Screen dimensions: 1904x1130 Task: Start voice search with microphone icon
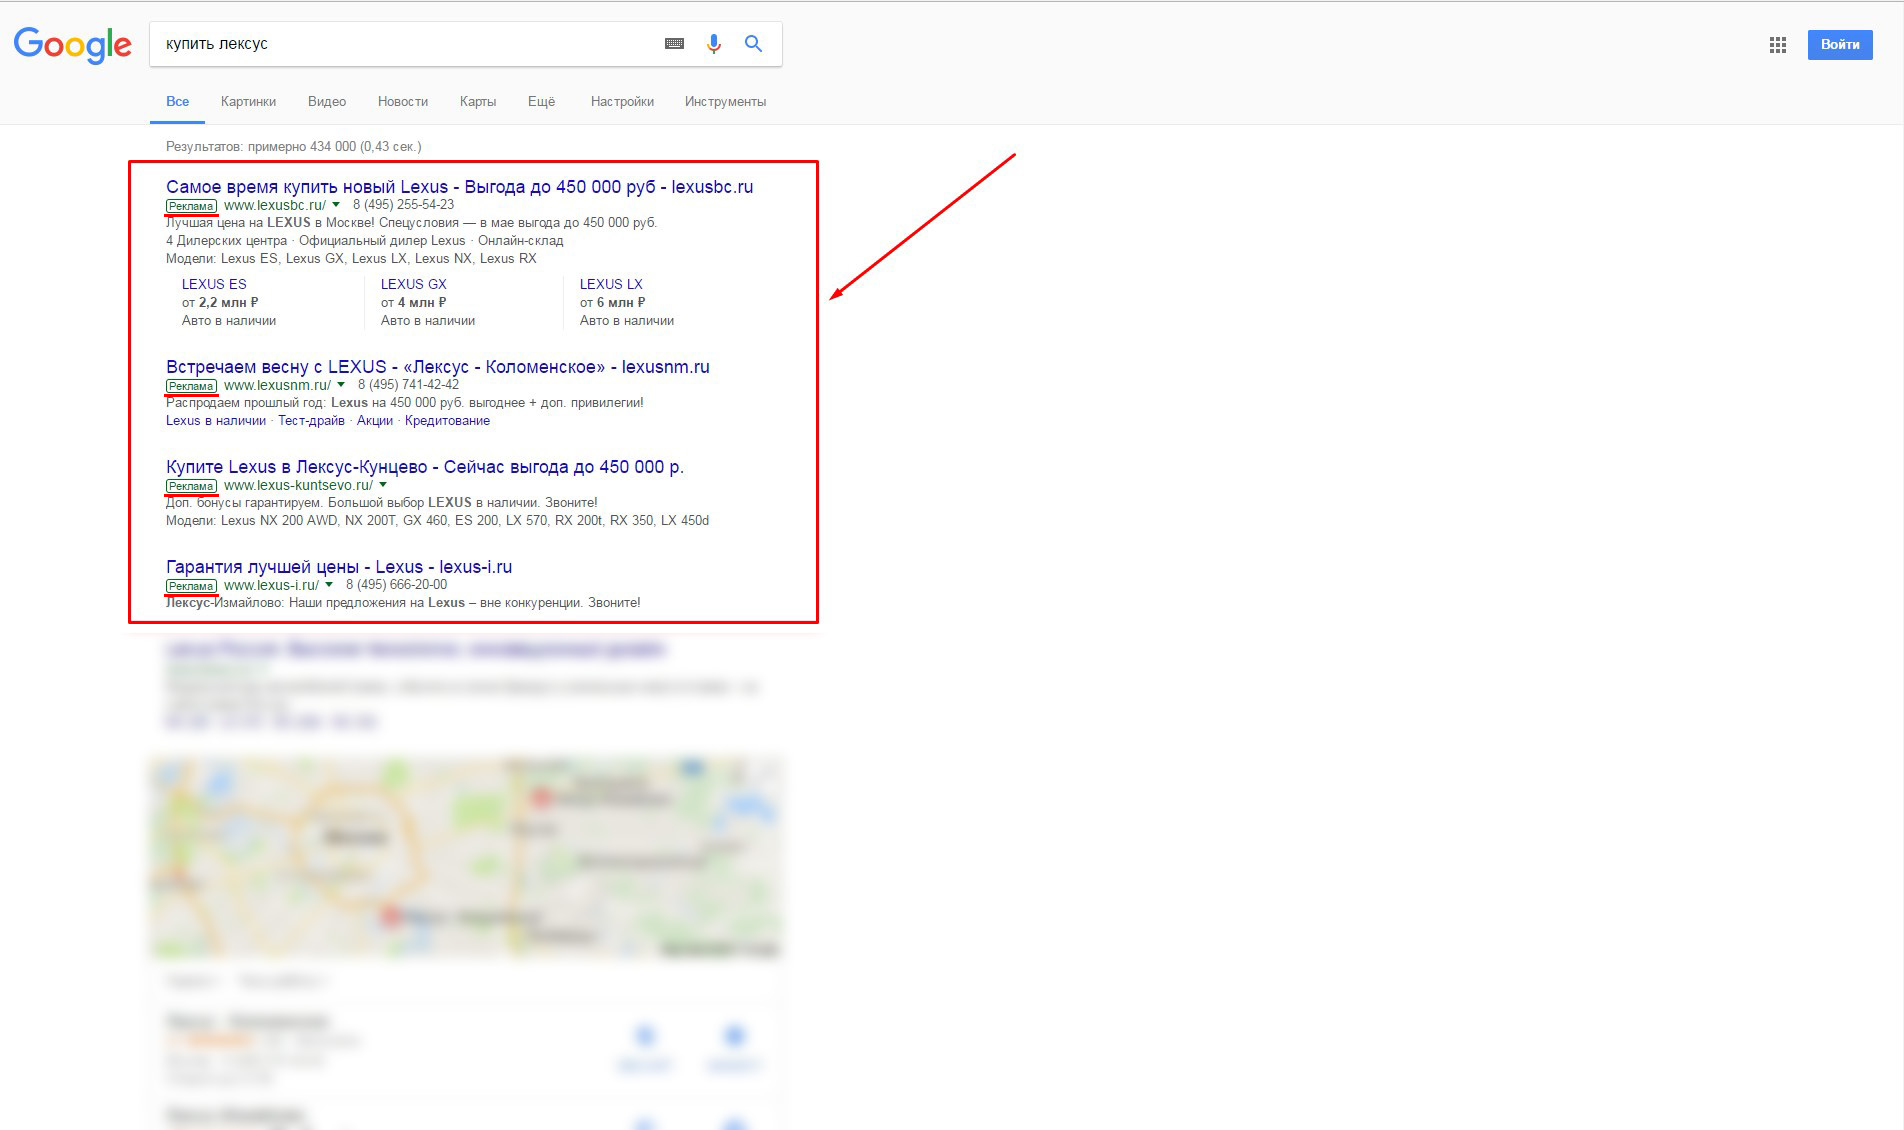tap(713, 44)
